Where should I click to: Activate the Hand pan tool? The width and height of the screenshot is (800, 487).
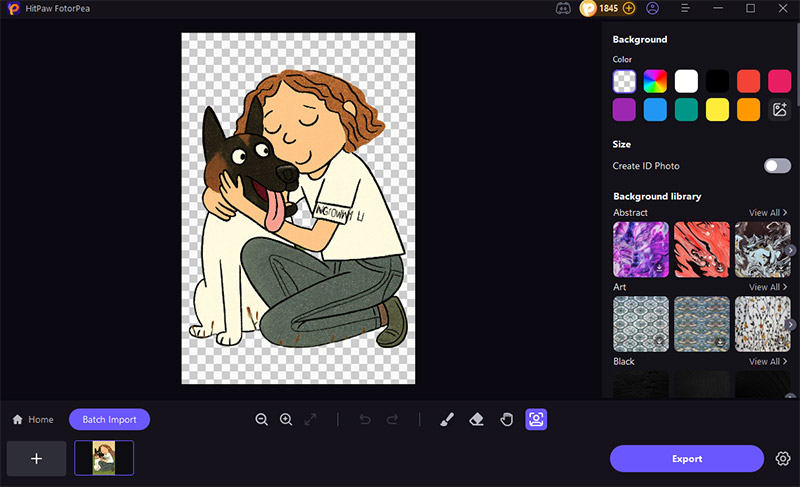tap(506, 420)
